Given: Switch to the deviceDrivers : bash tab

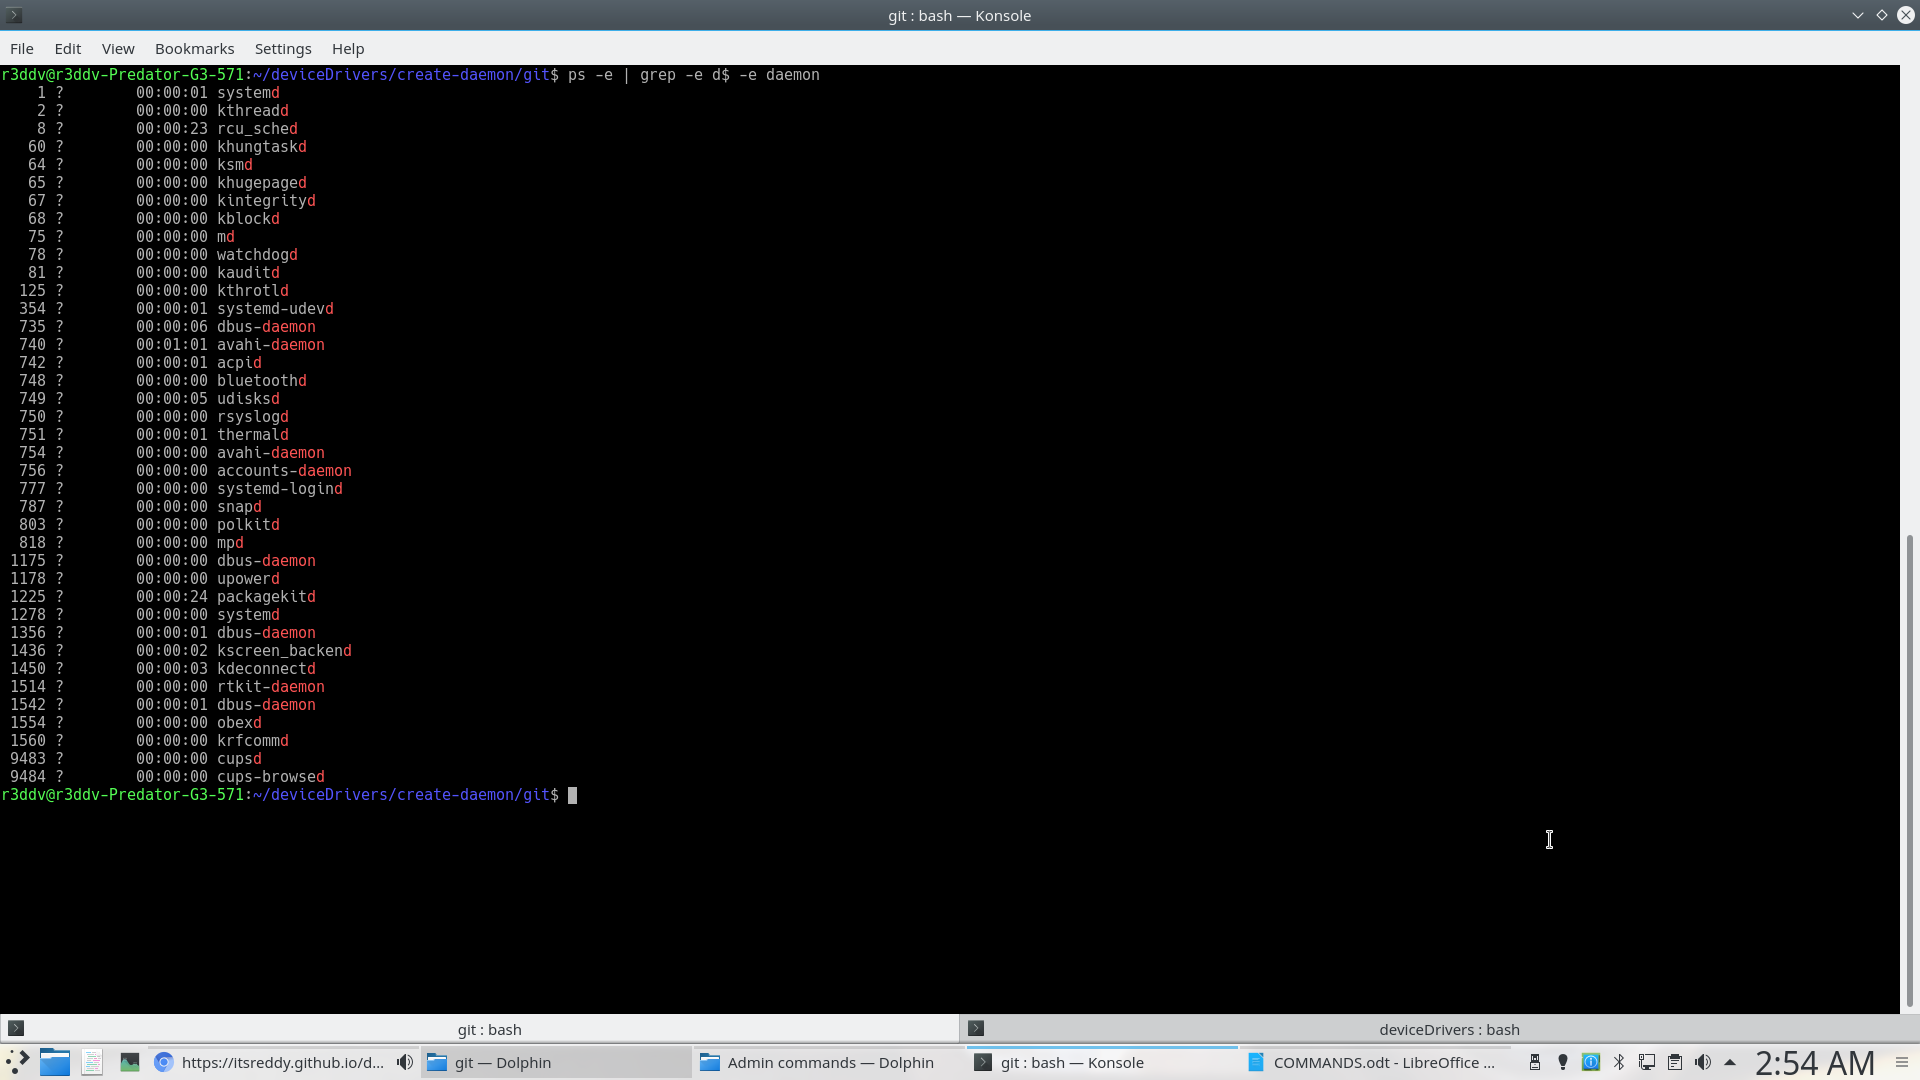Looking at the screenshot, I should (x=1449, y=1029).
